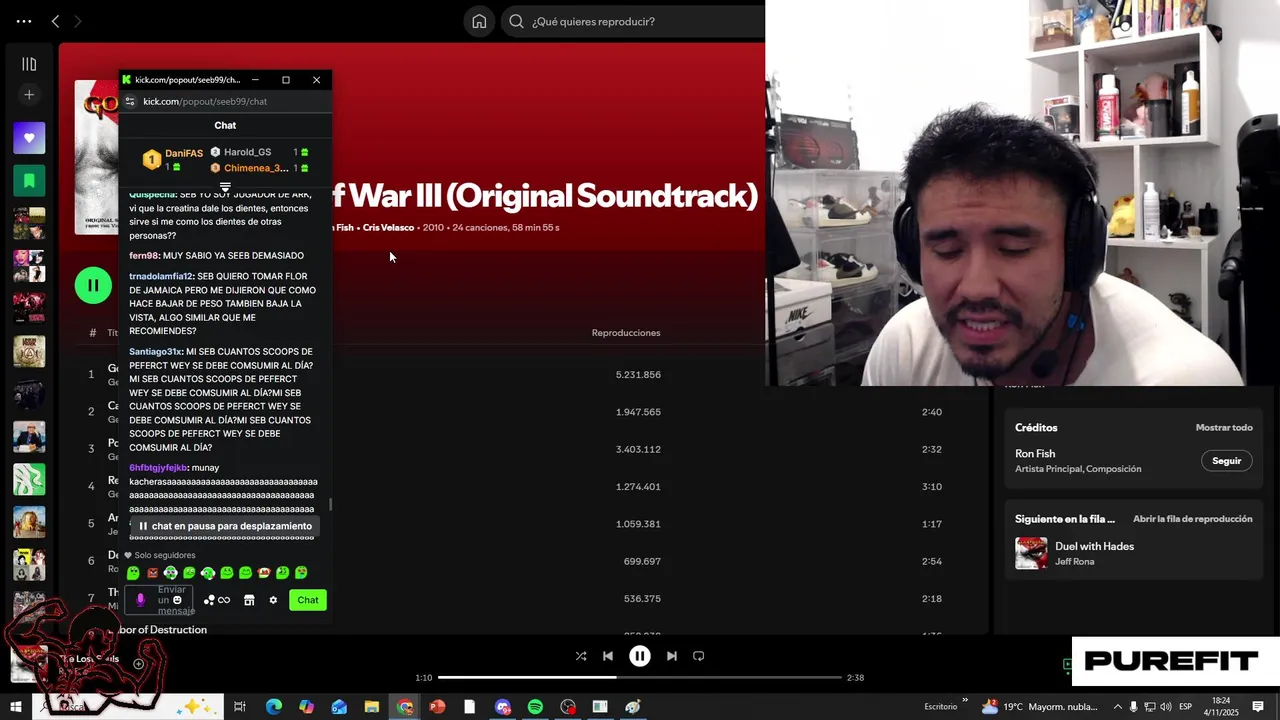Collapse the leaderboard handle in Kick chat
This screenshot has height=720, width=1280.
(x=225, y=187)
